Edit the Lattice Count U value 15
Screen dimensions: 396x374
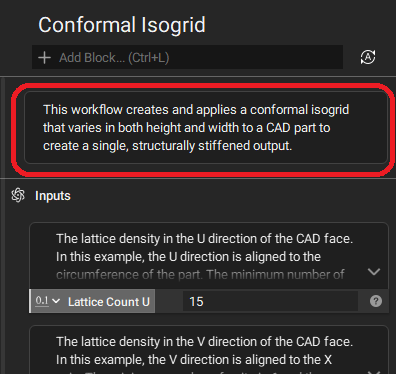(270, 301)
